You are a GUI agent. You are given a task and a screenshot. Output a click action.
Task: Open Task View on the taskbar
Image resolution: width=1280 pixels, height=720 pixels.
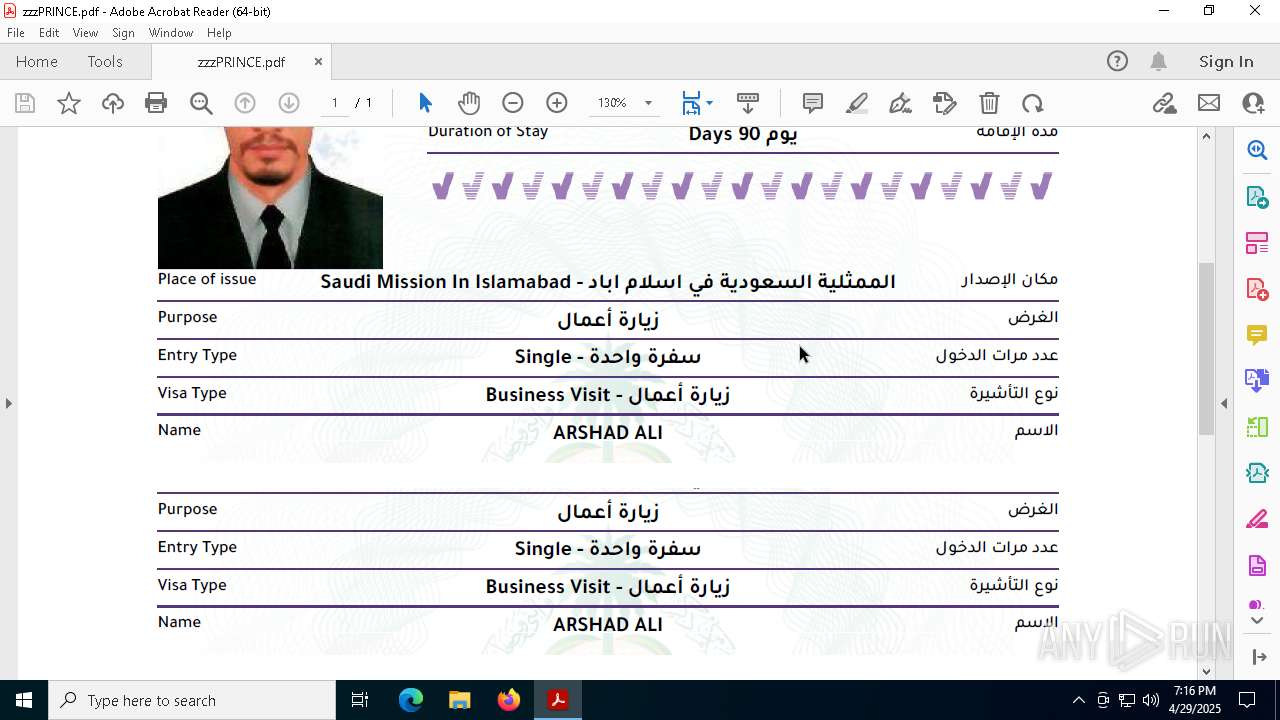tap(360, 700)
